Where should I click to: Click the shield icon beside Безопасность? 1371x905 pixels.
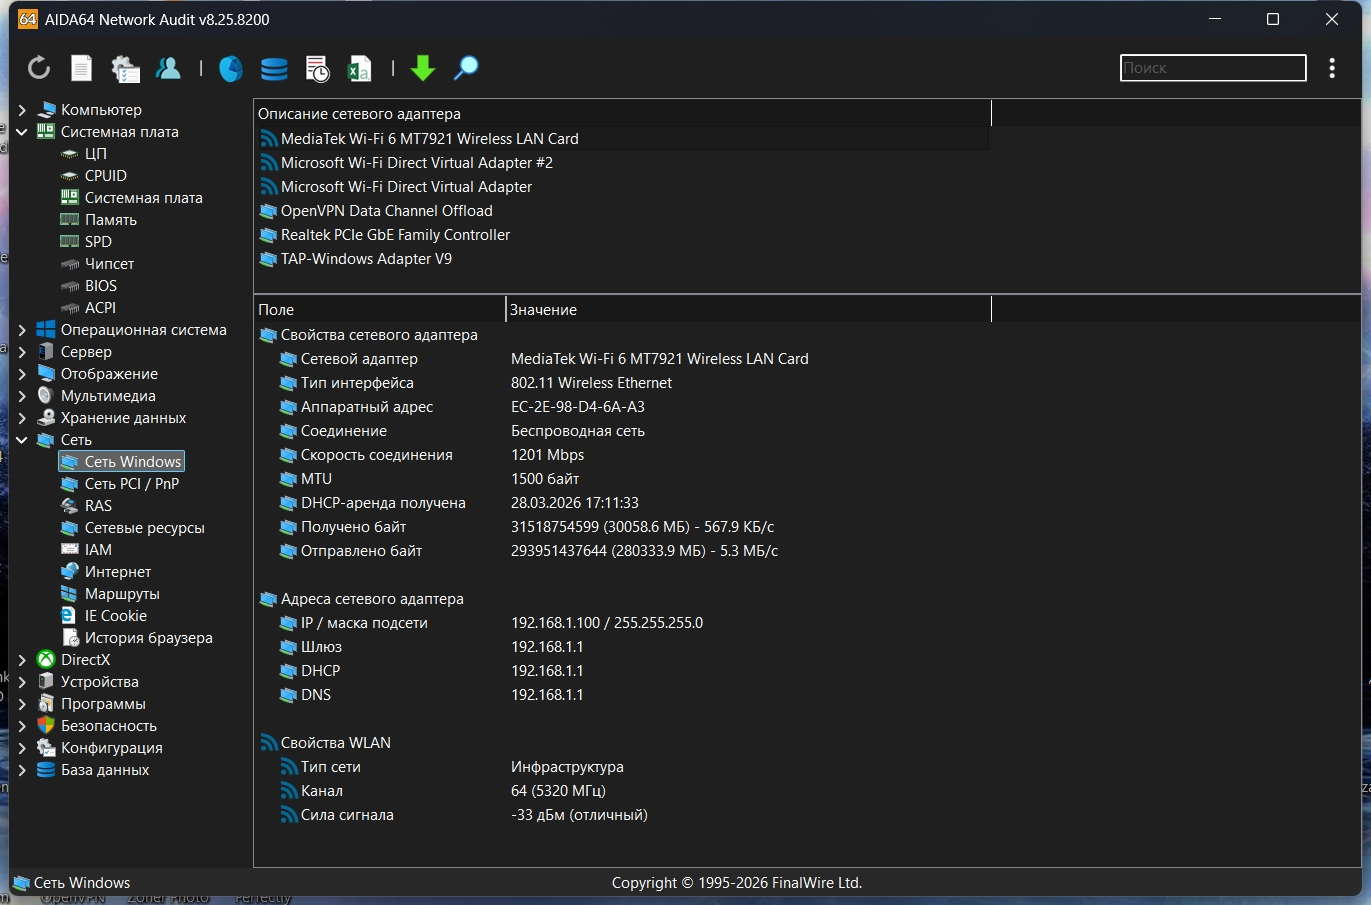46,726
